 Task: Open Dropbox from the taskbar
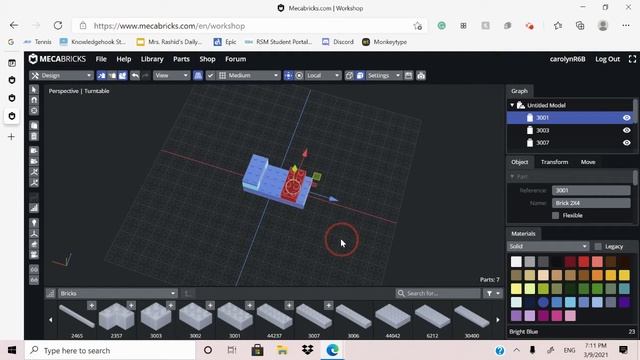coord(307,350)
